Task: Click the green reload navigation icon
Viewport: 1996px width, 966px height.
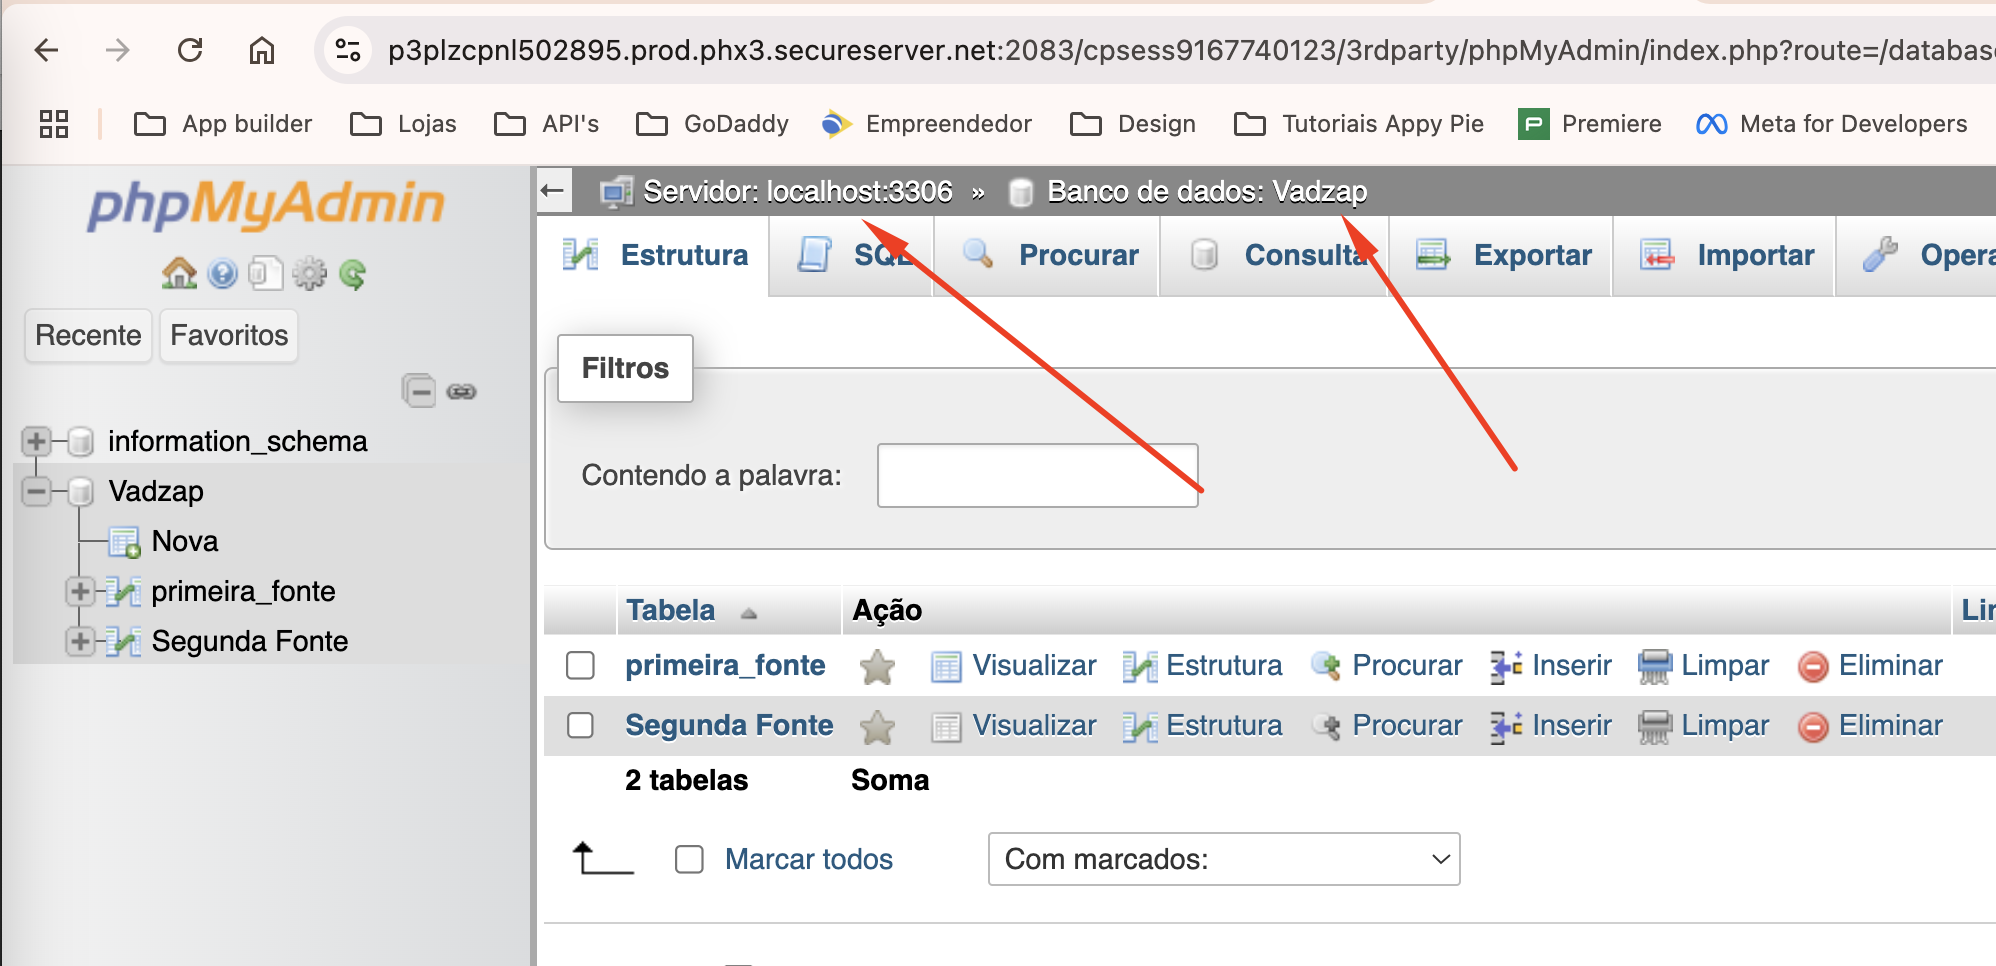Action: (353, 273)
